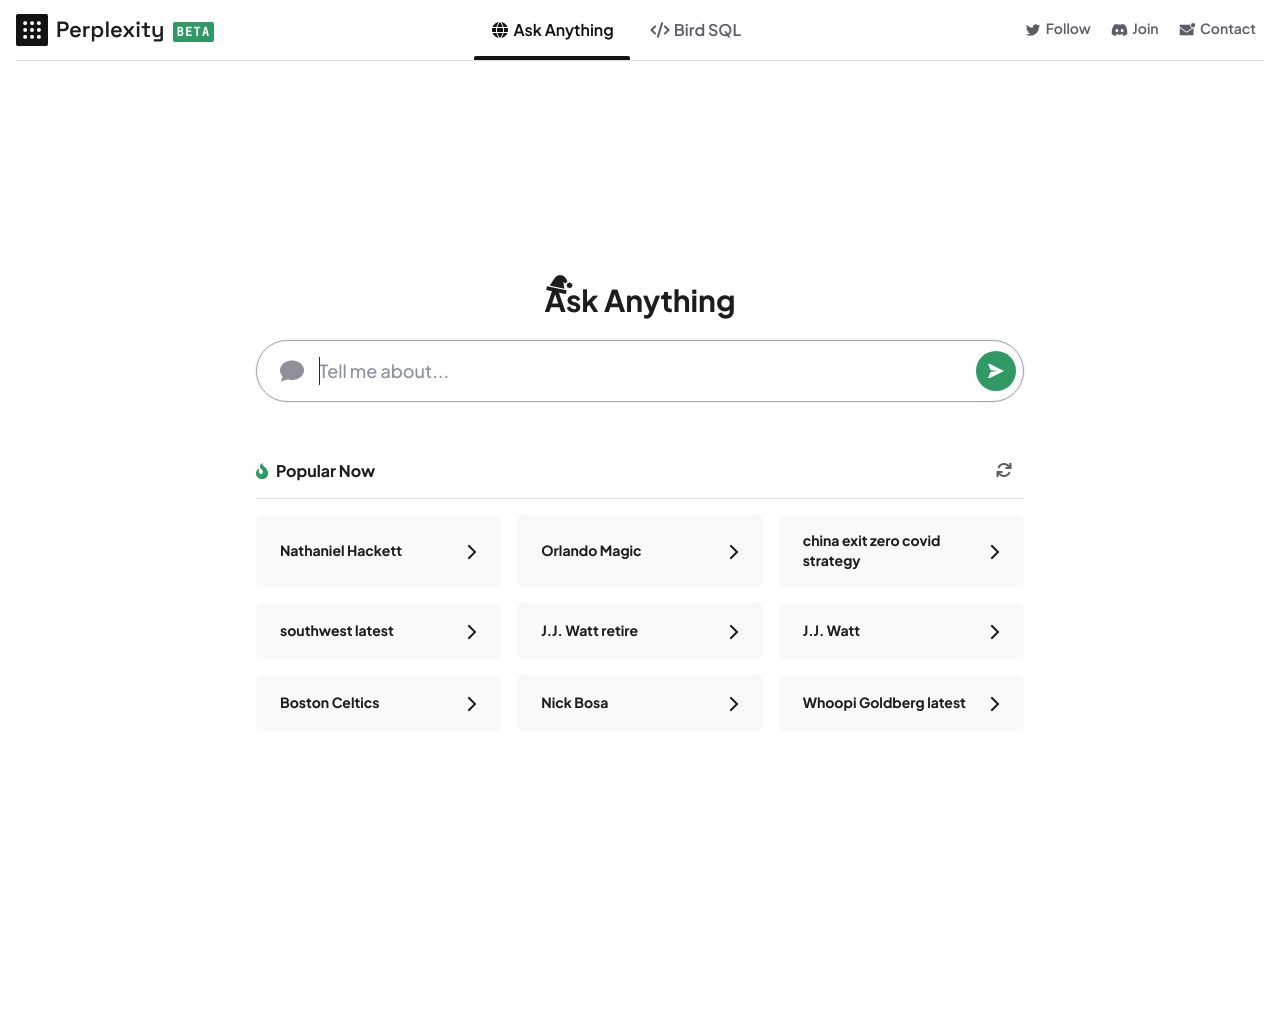This screenshot has height=1024, width=1280.
Task: Click the Perplexity grid logo icon
Action: [x=32, y=30]
